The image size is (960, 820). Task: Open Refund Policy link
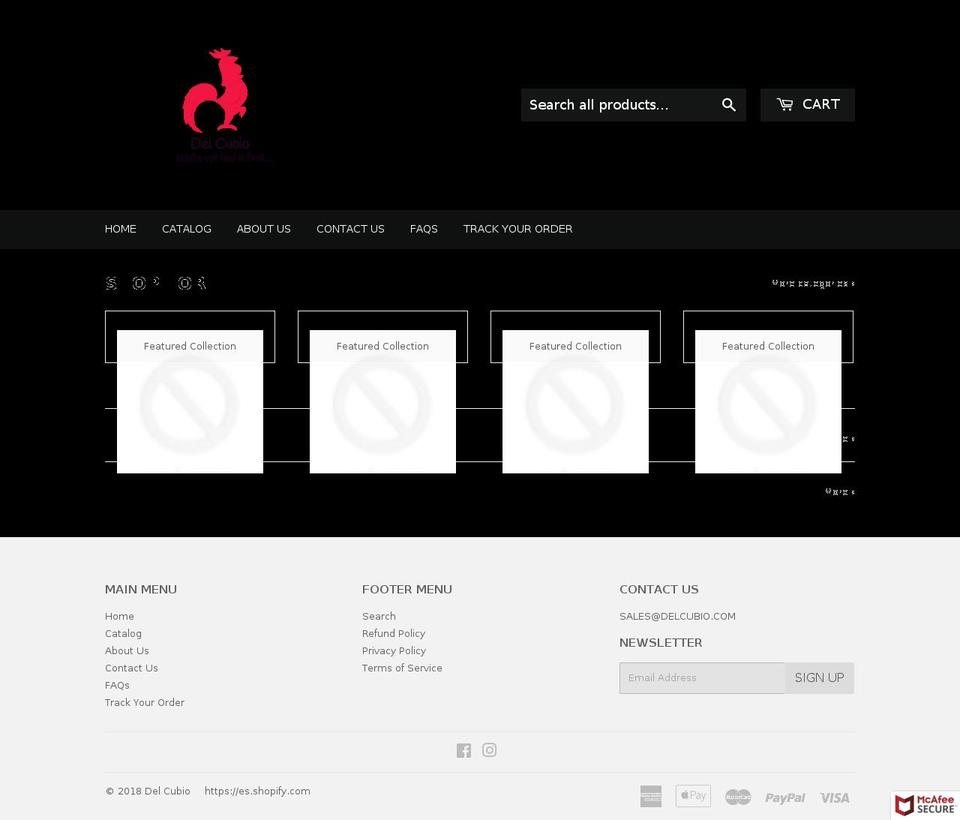pyautogui.click(x=394, y=633)
